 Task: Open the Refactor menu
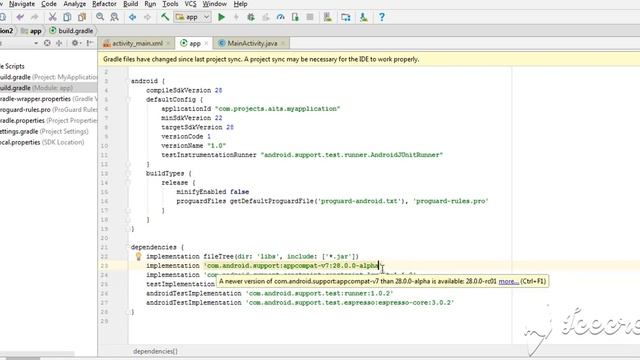click(x=104, y=4)
